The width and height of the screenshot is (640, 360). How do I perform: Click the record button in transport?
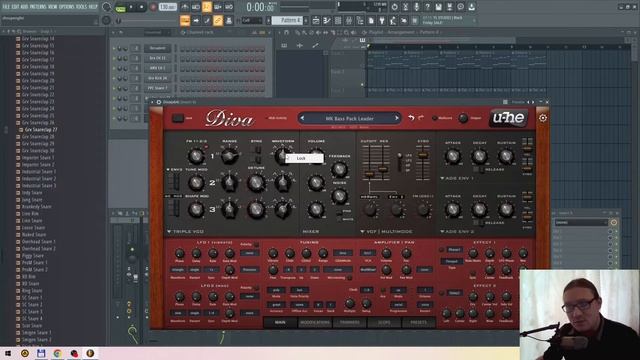tap(153, 7)
